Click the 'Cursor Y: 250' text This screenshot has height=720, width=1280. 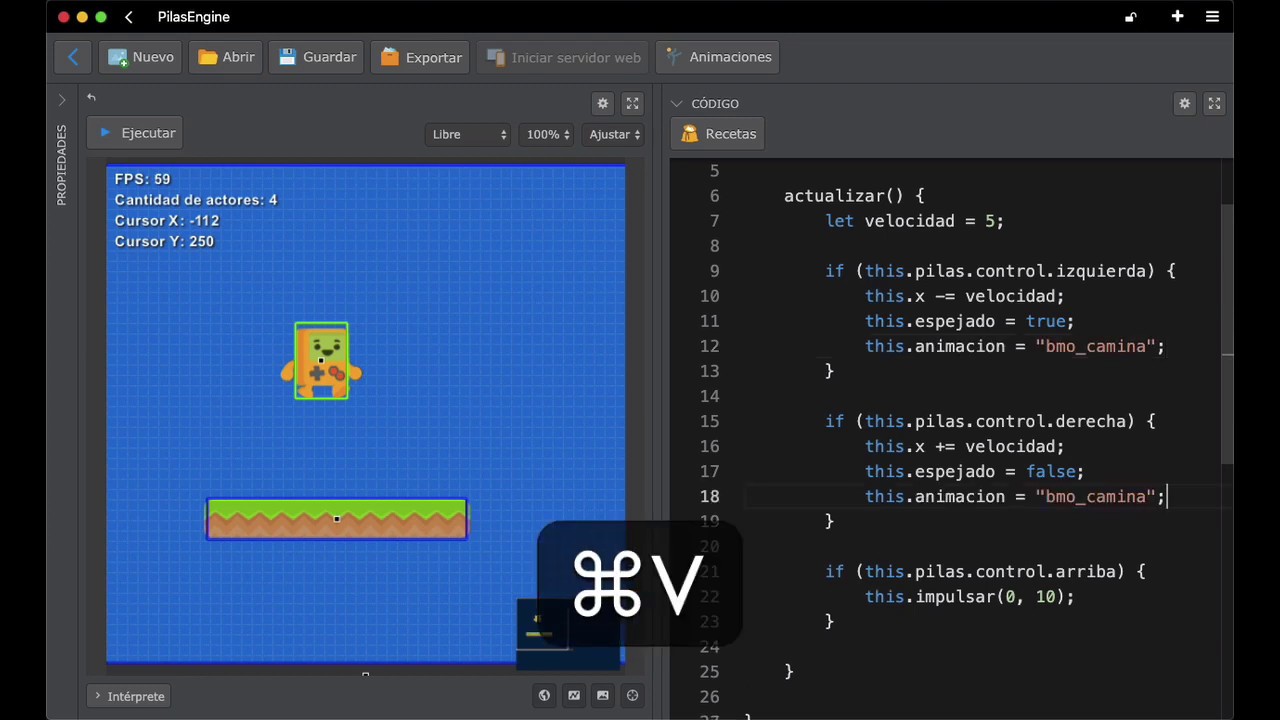coord(164,242)
